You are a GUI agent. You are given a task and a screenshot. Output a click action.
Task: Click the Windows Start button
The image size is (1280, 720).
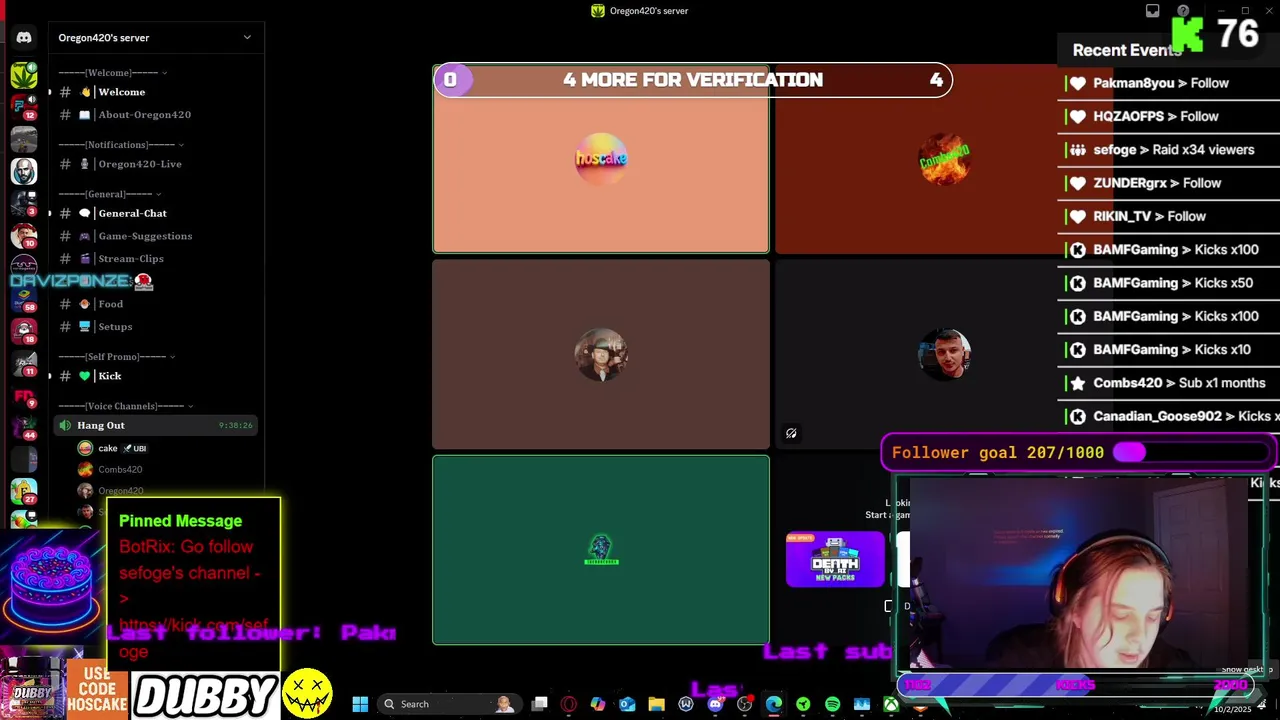coord(360,704)
